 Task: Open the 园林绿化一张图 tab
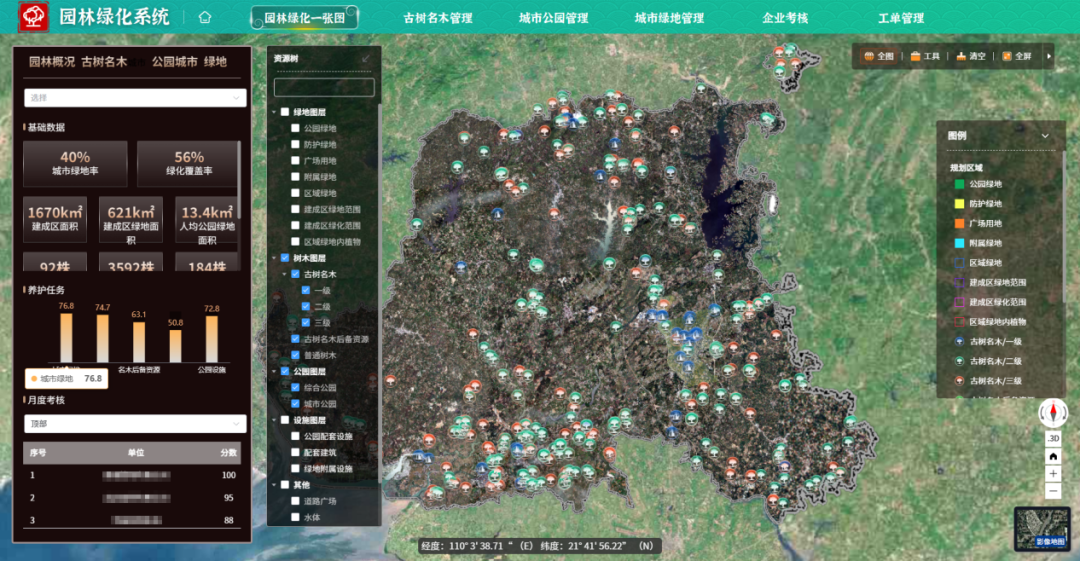tap(305, 18)
